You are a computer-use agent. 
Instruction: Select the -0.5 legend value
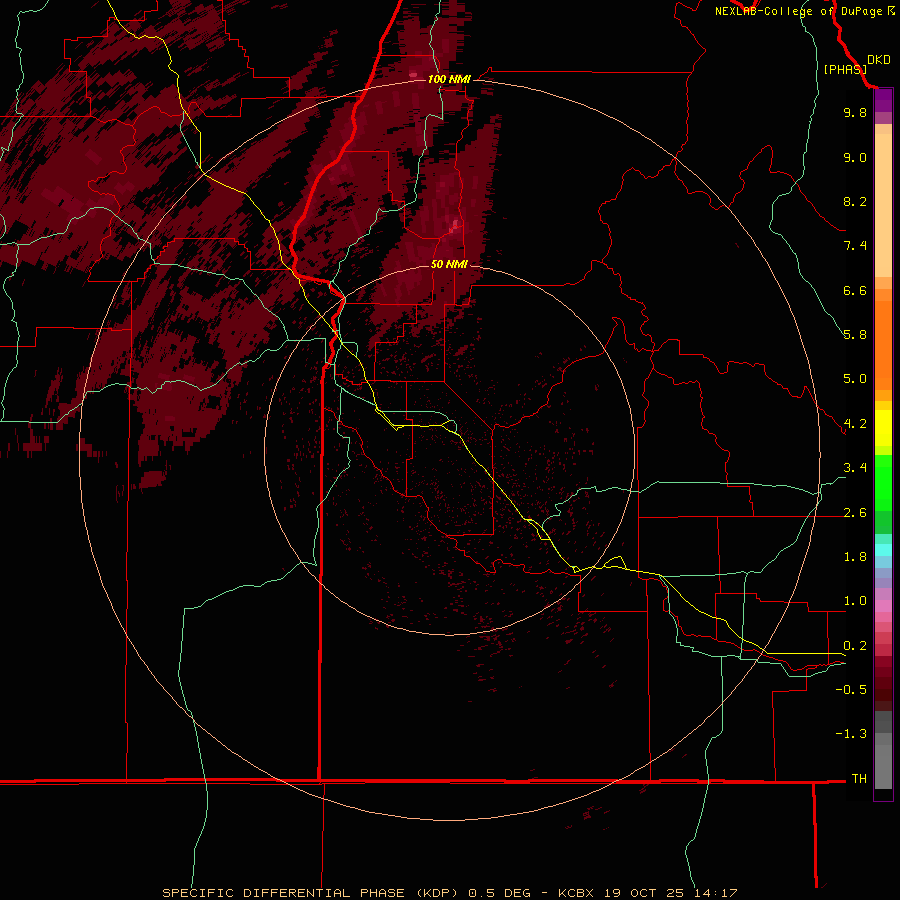tap(851, 690)
